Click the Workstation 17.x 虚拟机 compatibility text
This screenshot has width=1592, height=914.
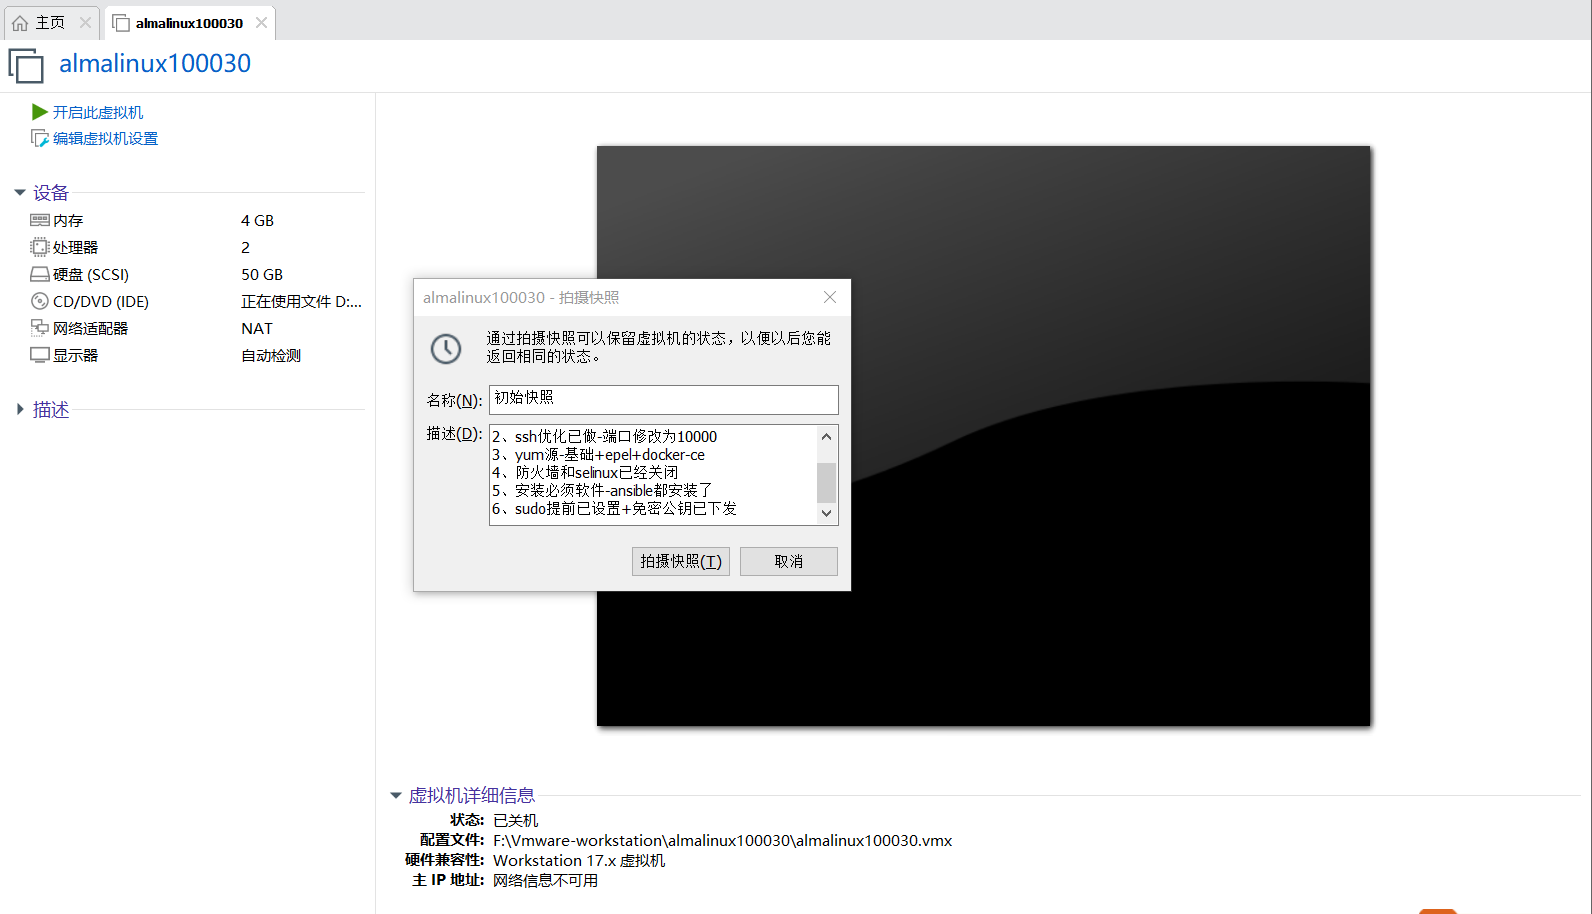(579, 861)
